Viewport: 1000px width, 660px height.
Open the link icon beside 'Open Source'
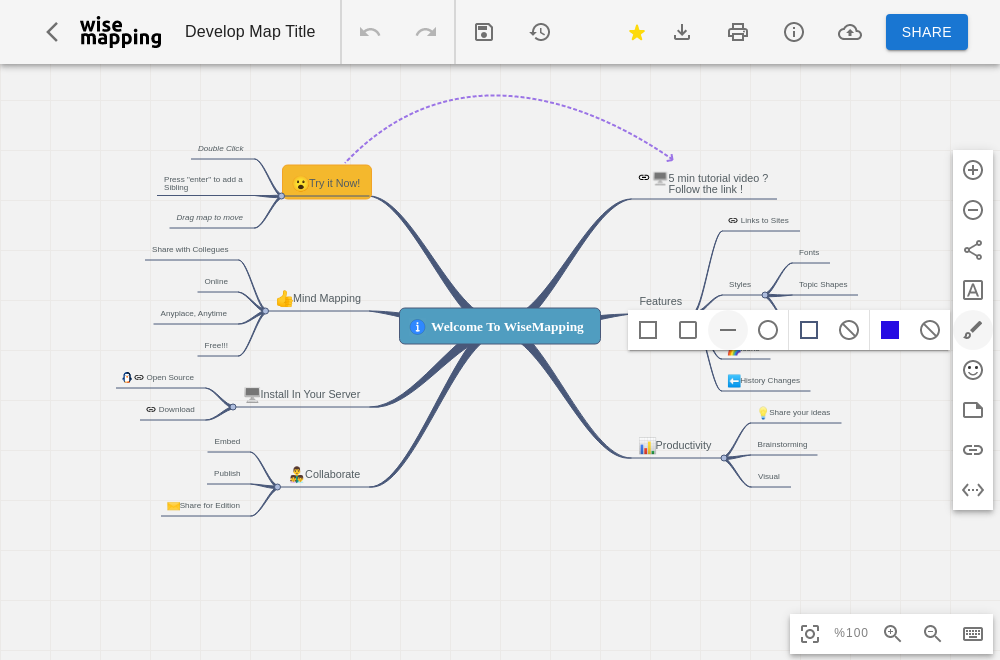(x=139, y=378)
